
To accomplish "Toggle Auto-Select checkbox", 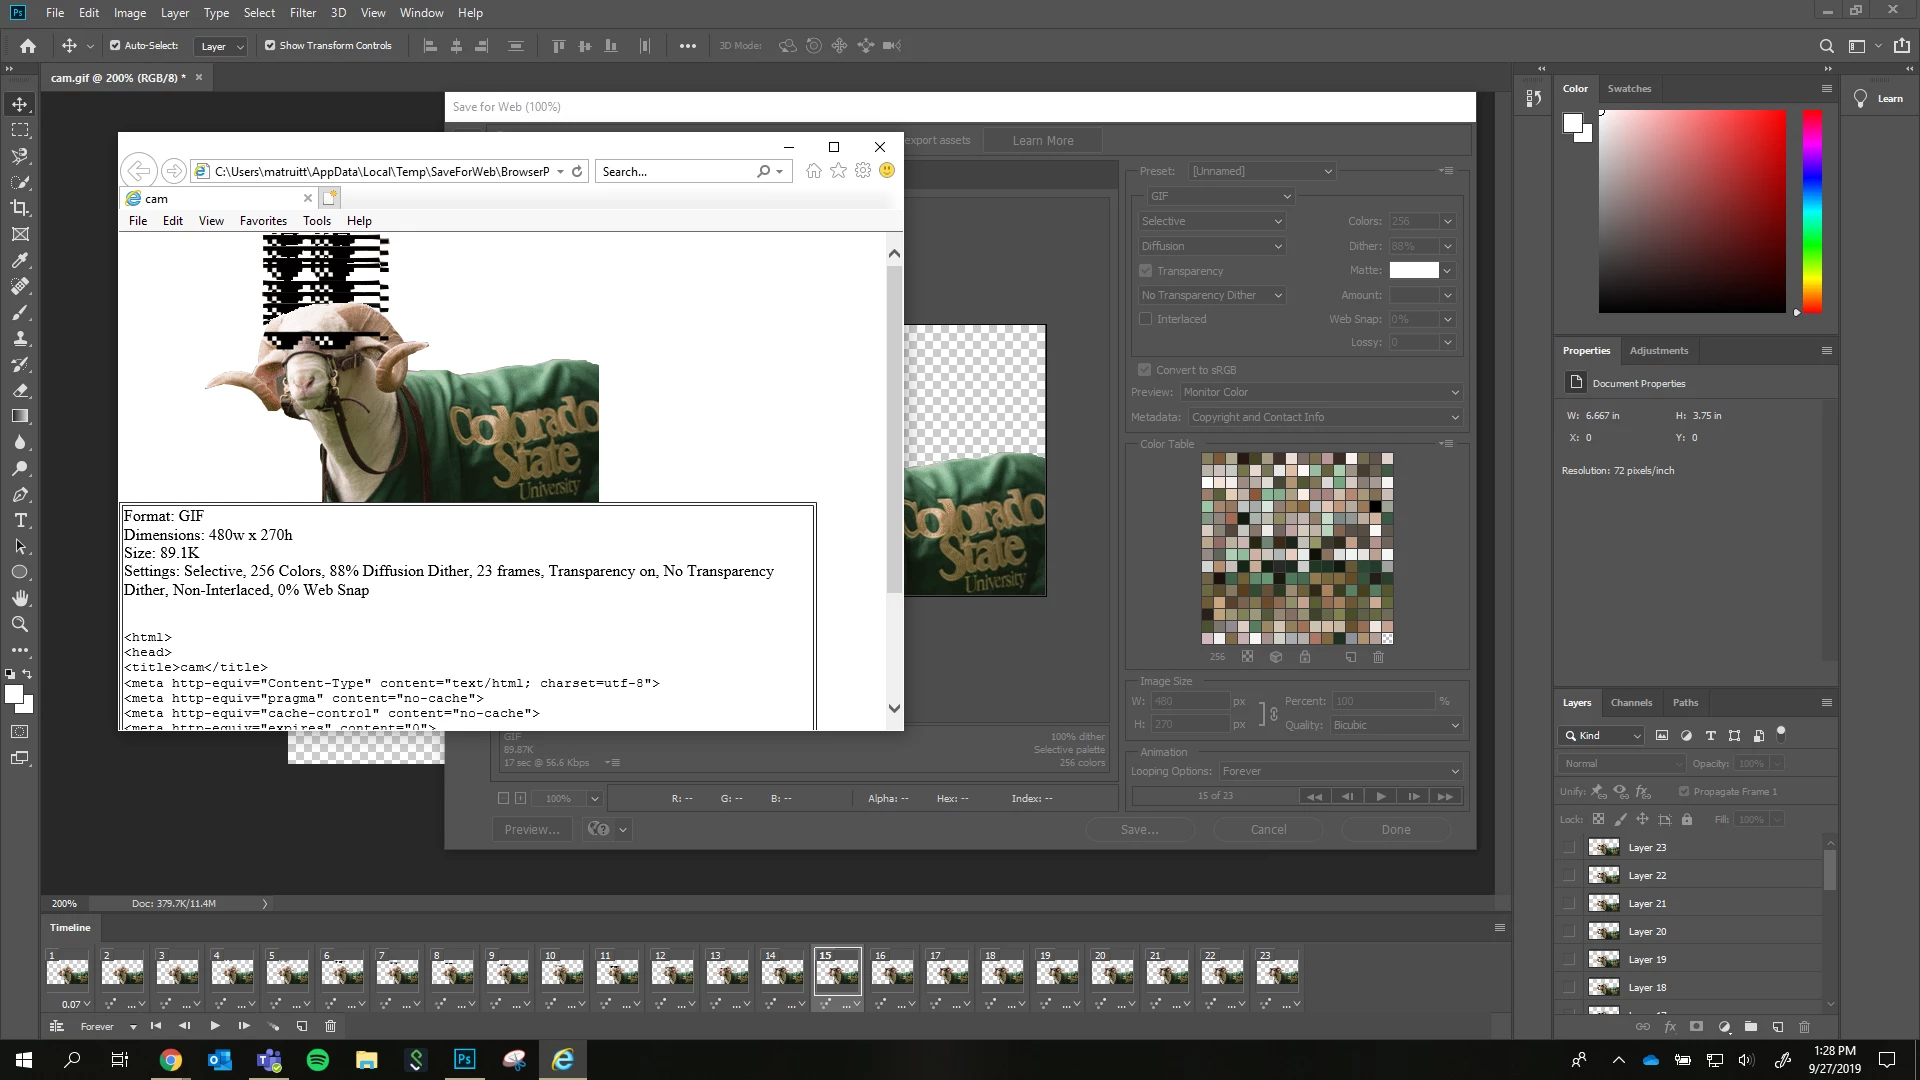I will tap(115, 45).
